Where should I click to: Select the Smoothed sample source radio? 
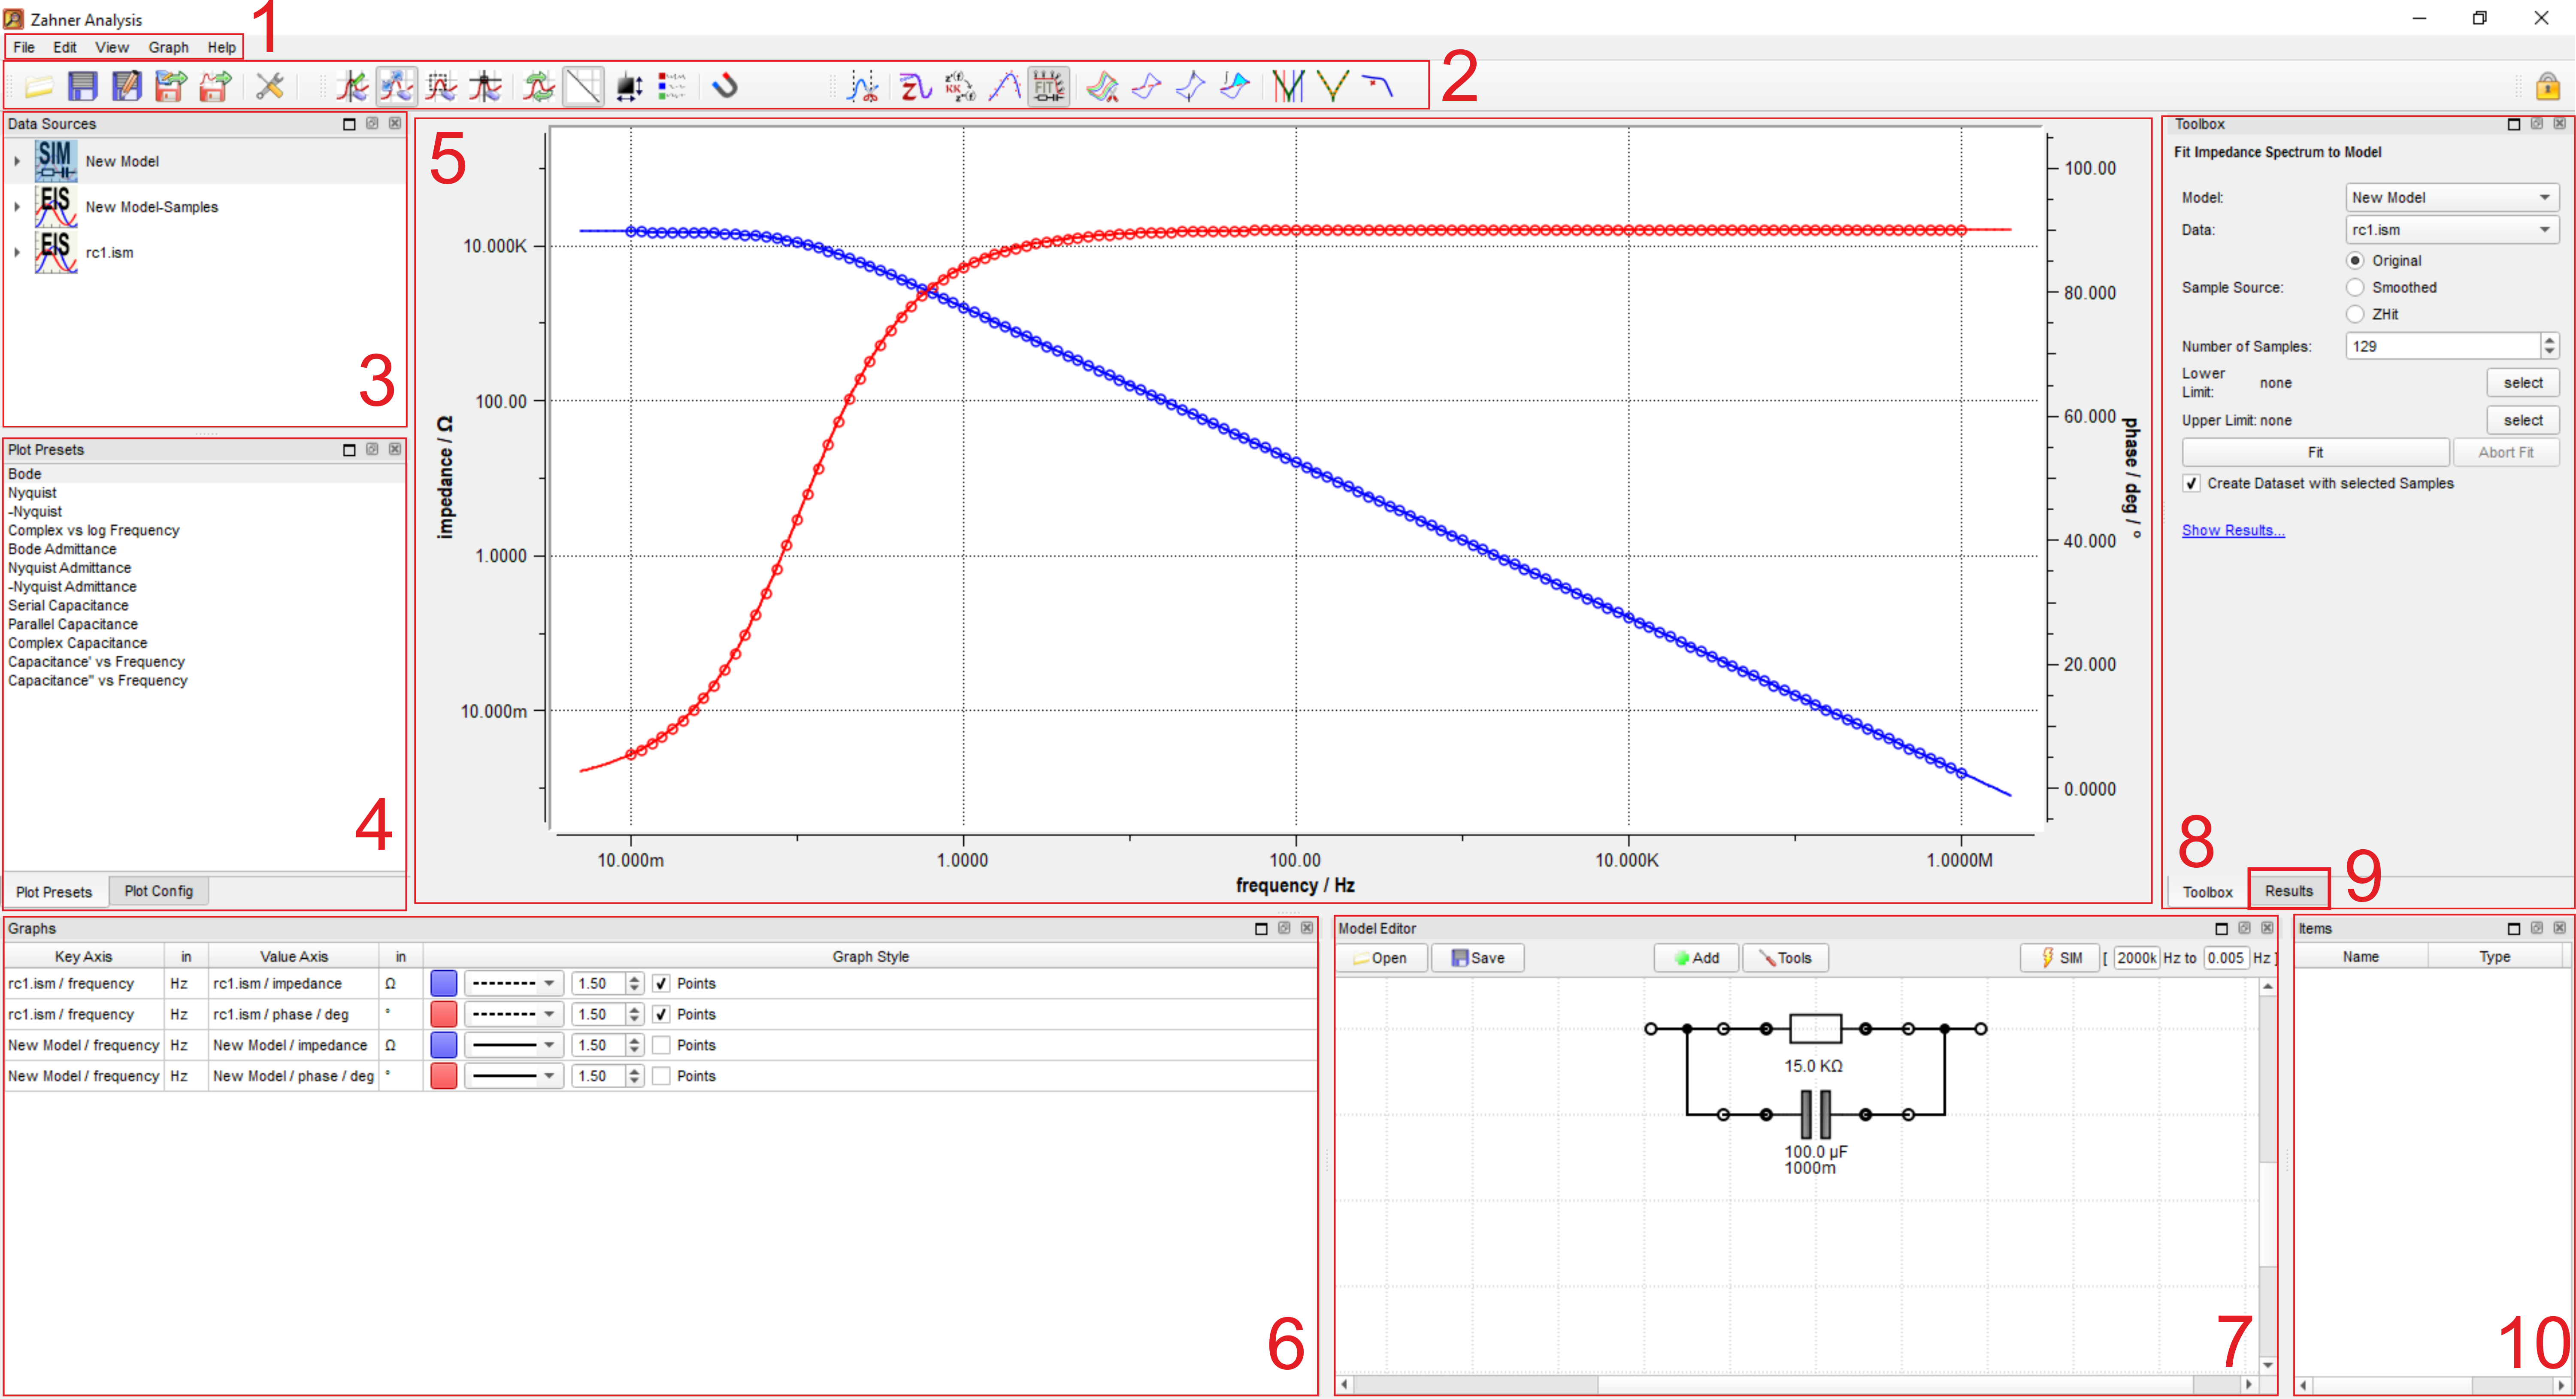(2355, 287)
